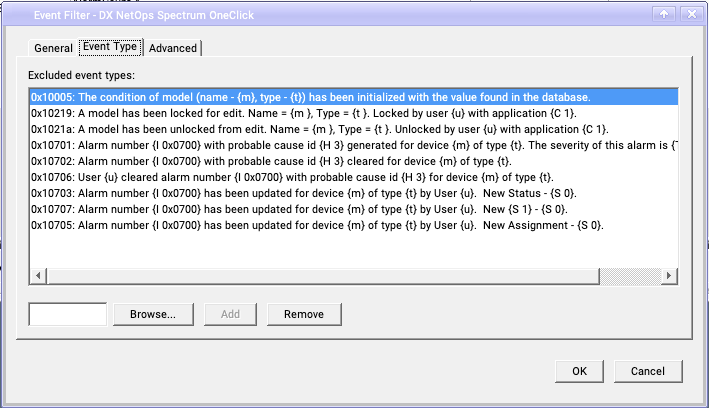The height and width of the screenshot is (408, 709).
Task: Select the 0x10703 New Status event row
Action: click(354, 194)
